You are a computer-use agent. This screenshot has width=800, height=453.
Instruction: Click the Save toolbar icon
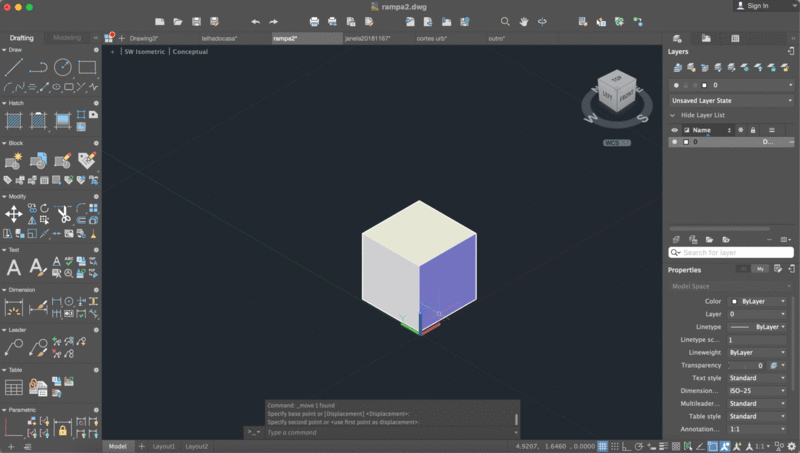point(196,21)
